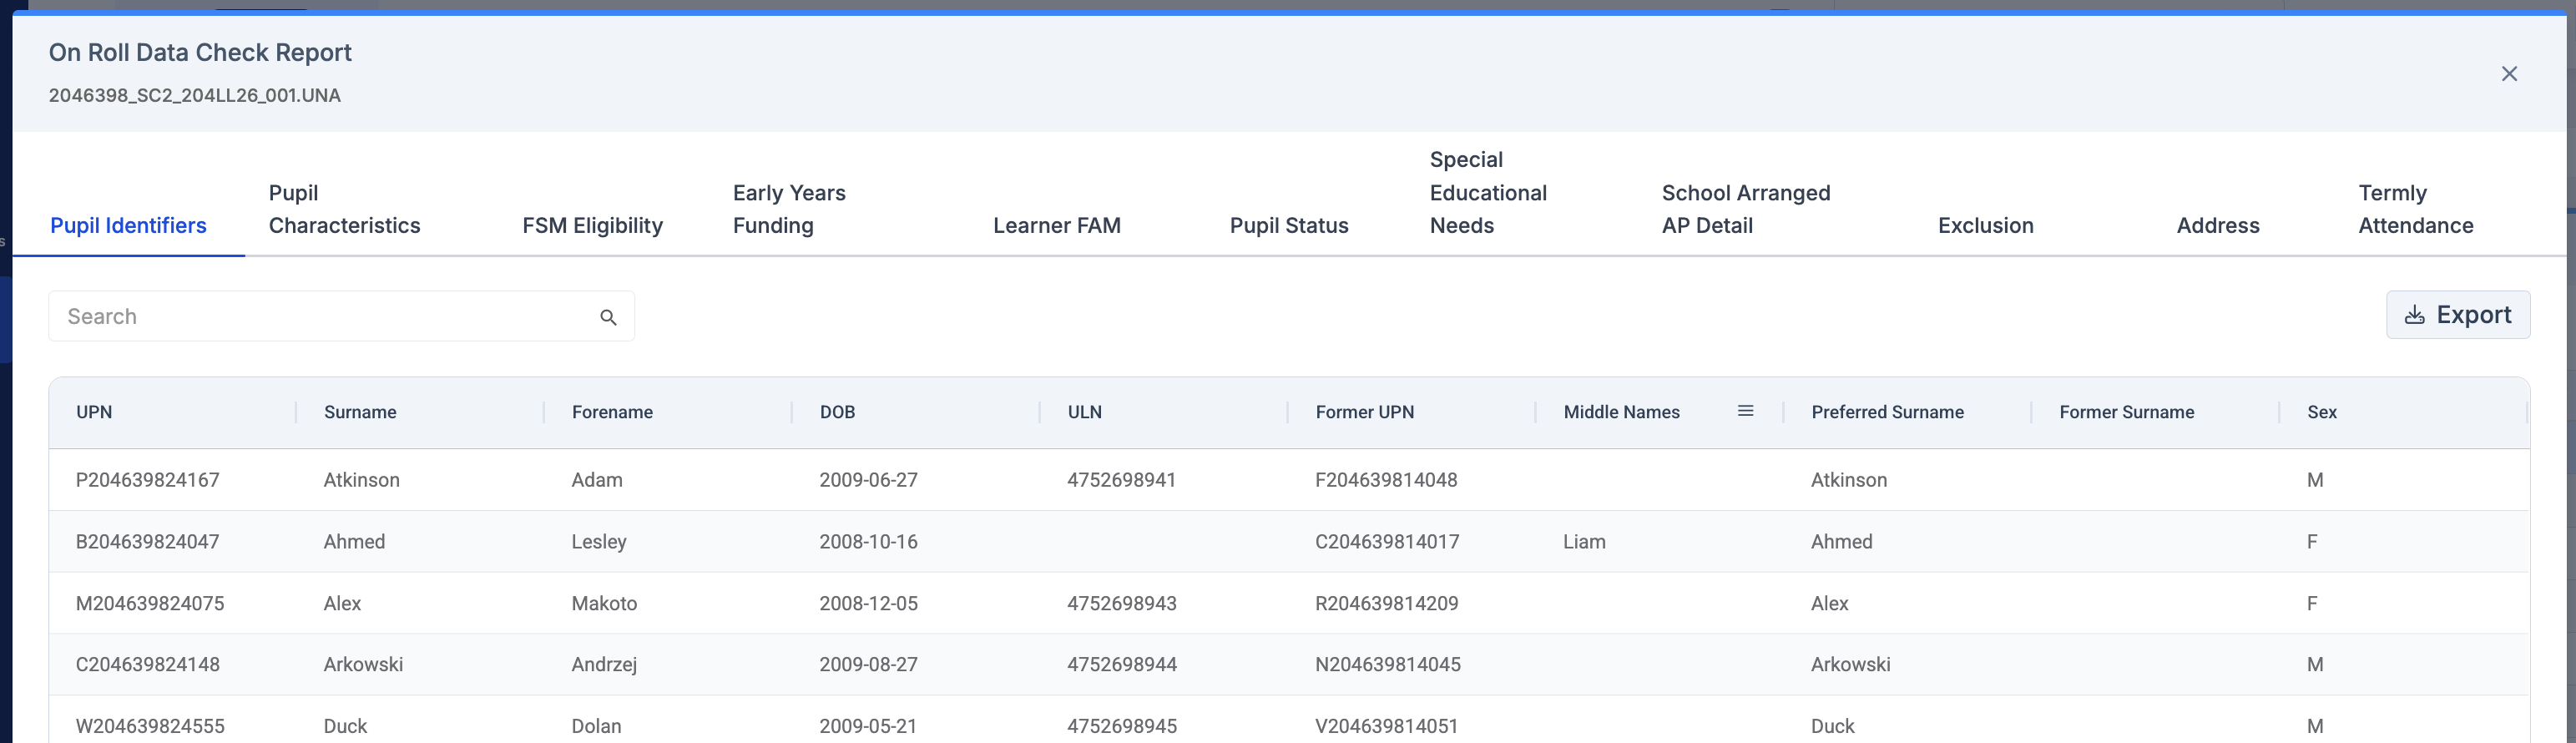Click ULN value 4752698941
The width and height of the screenshot is (2576, 743).
[x=1121, y=480]
